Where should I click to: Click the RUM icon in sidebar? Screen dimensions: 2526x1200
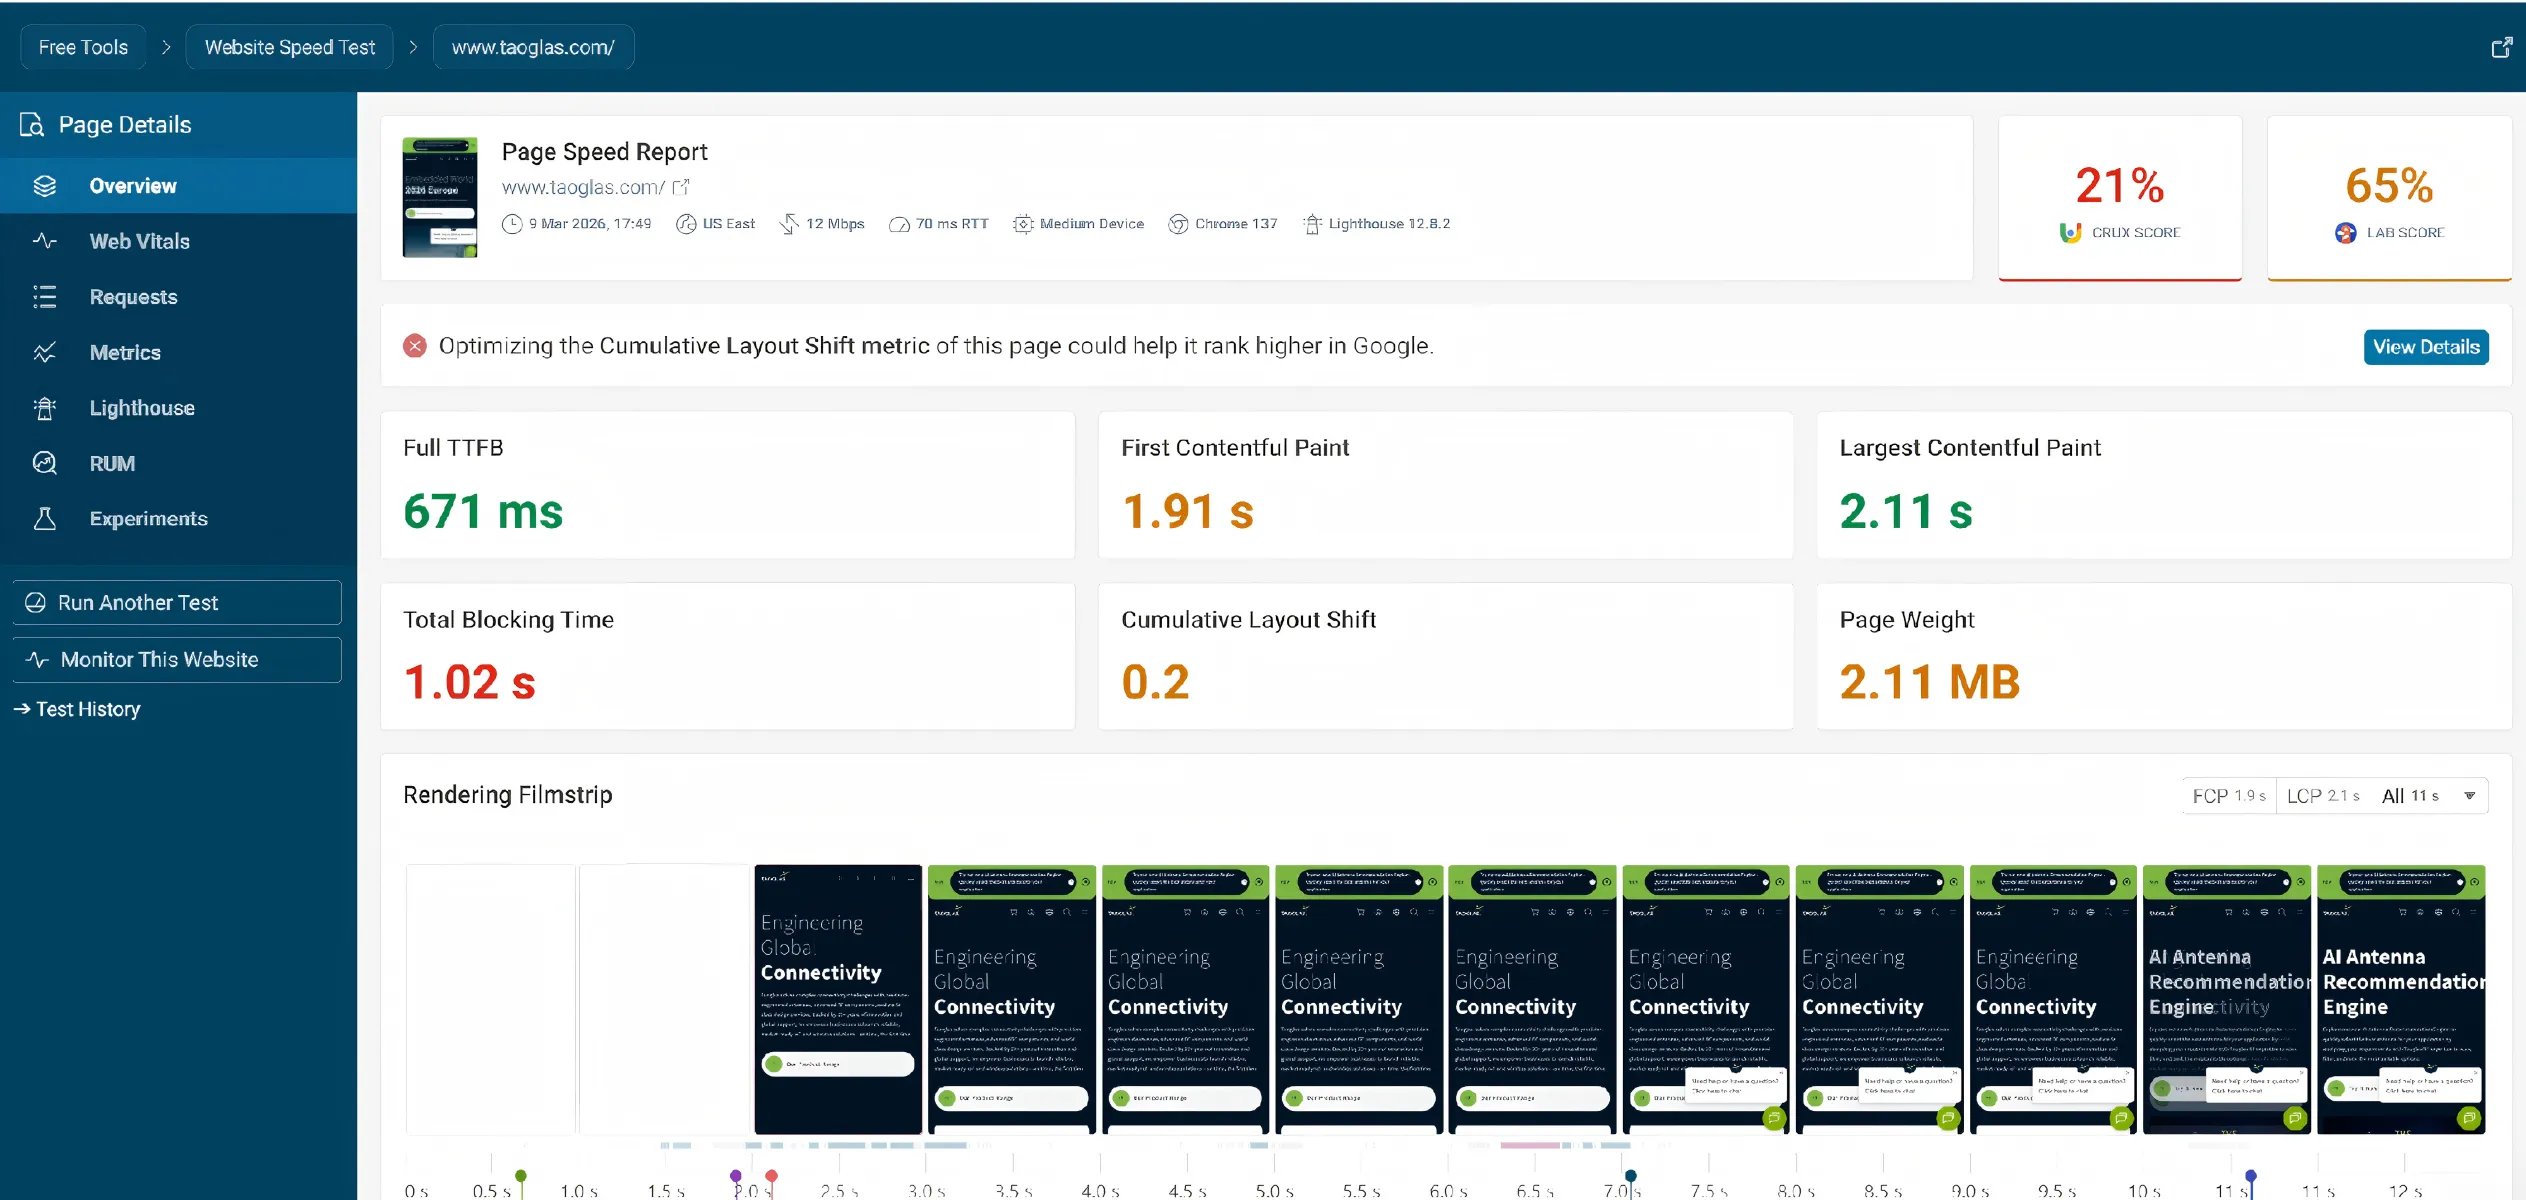click(44, 463)
